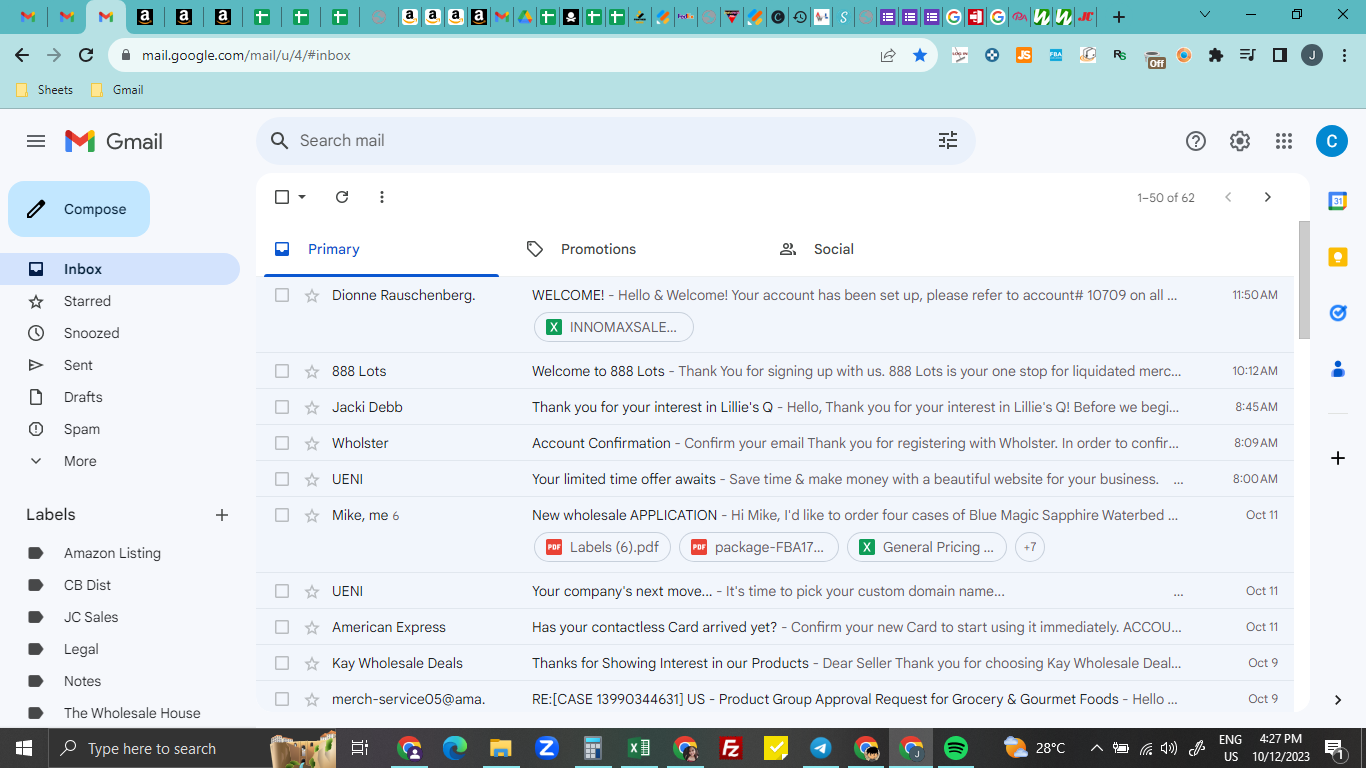Star the American Express email
This screenshot has height=768, width=1366.
(x=312, y=627)
